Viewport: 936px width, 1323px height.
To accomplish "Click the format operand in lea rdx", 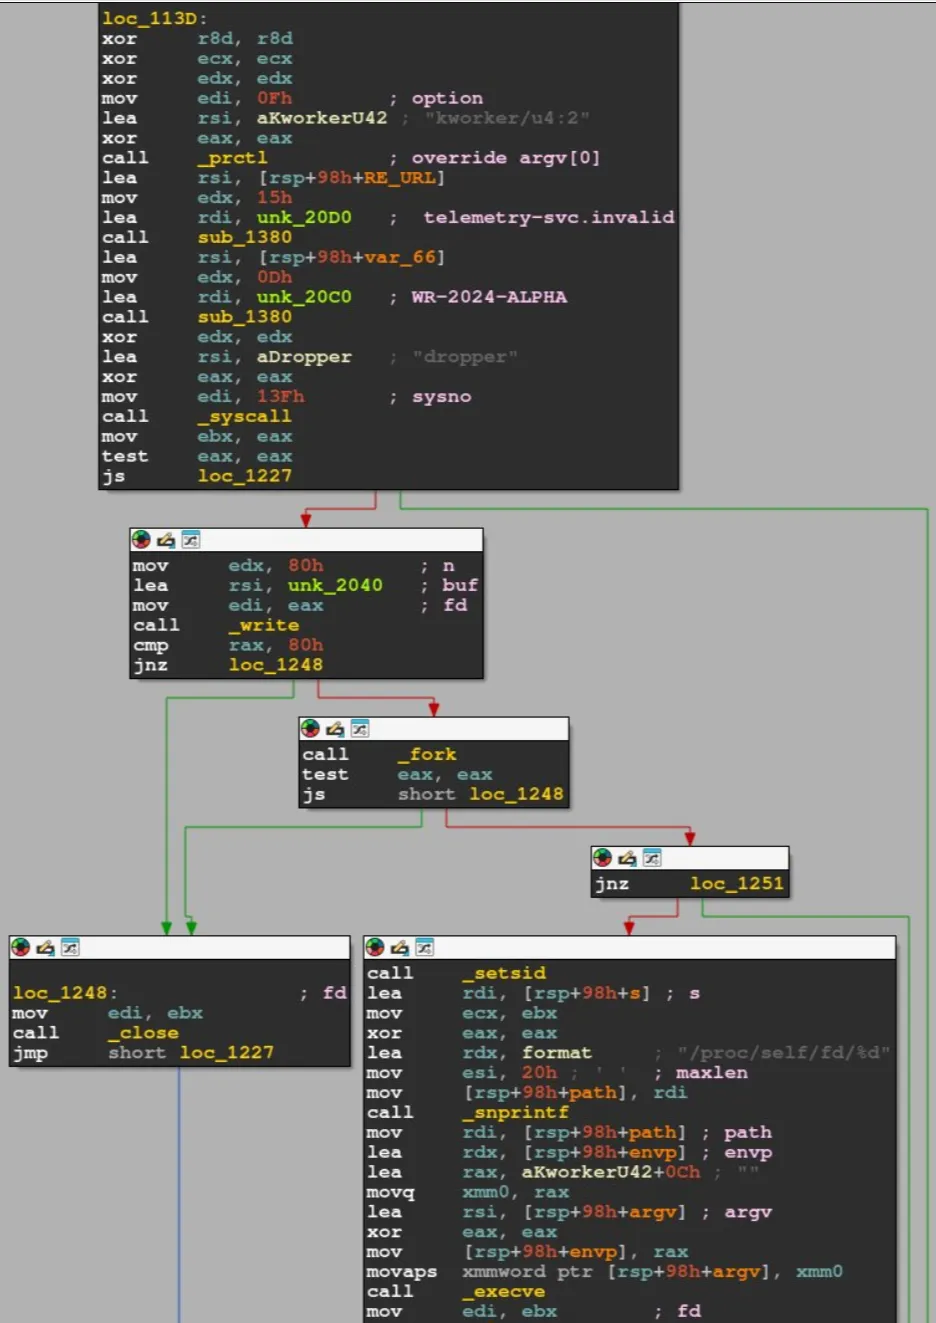I will pyautogui.click(x=557, y=1053).
